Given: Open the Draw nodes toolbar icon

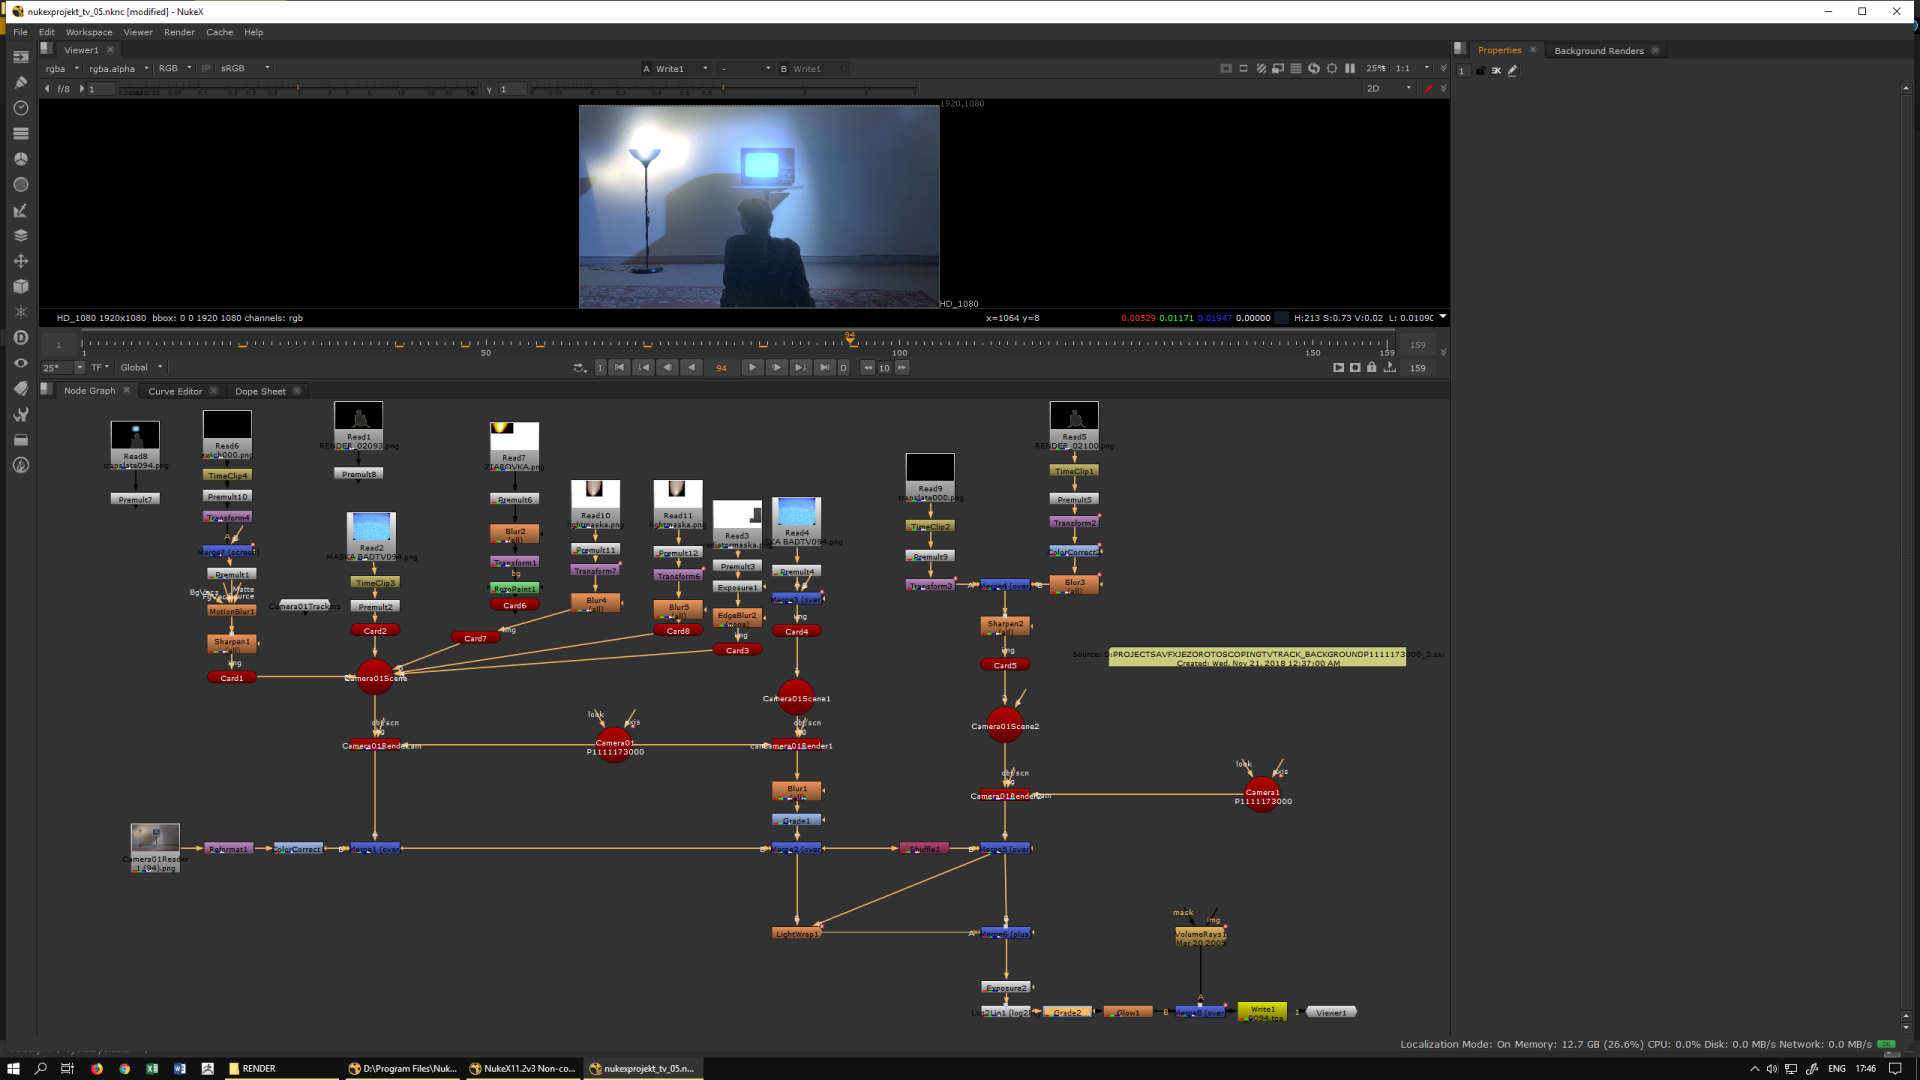Looking at the screenshot, I should click(20, 82).
